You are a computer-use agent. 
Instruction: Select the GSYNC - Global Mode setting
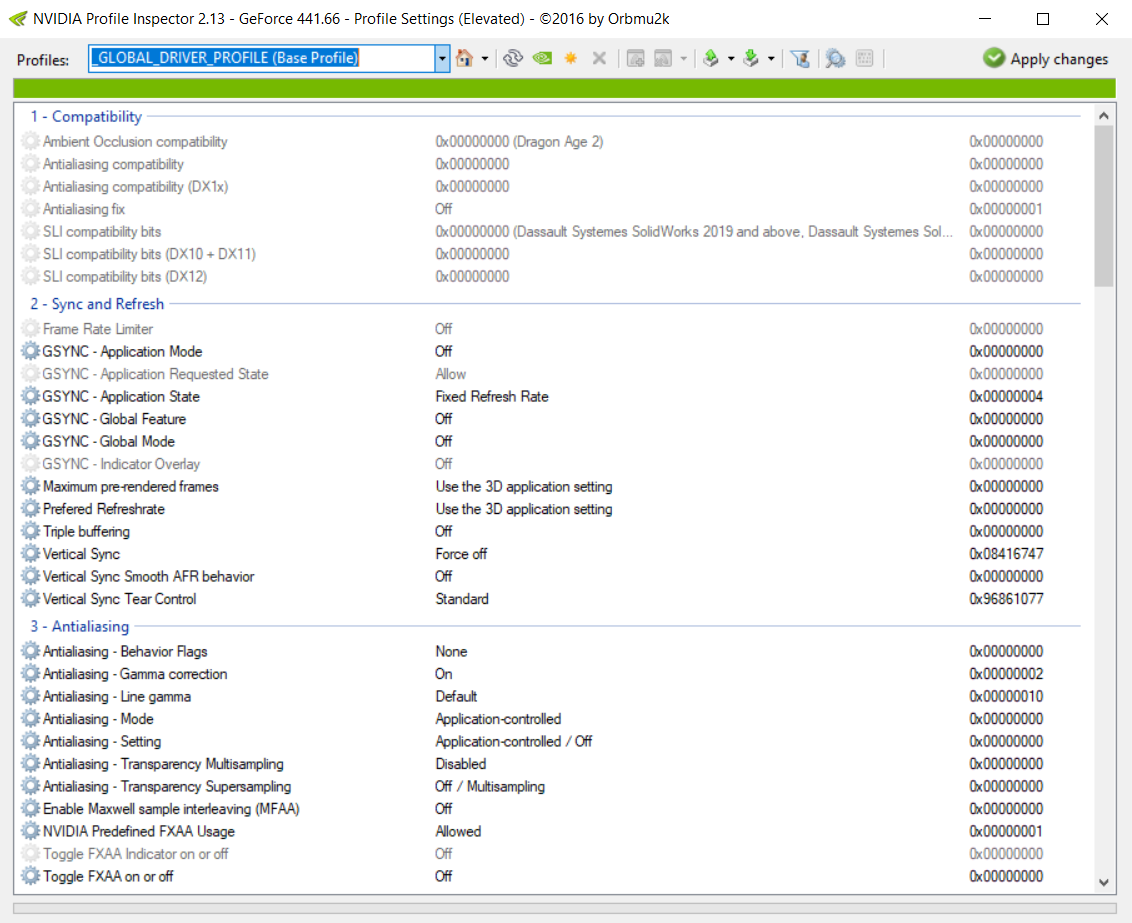[x=108, y=442]
